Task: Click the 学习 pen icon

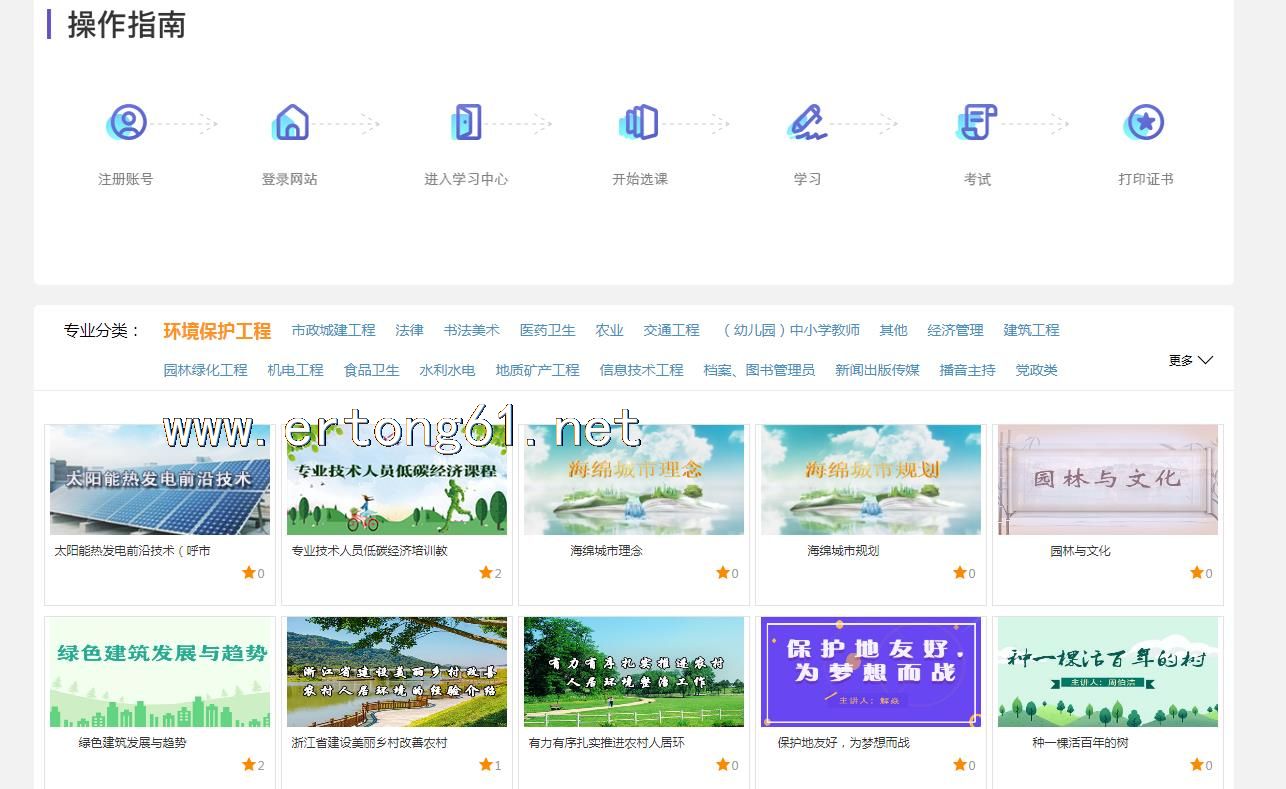Action: point(807,123)
